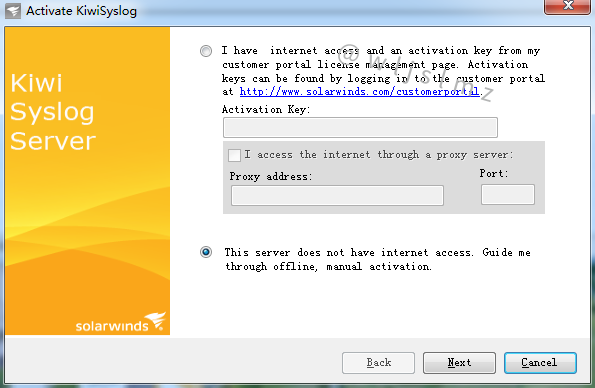
Task: Click the solarwinds logo
Action: point(121,322)
